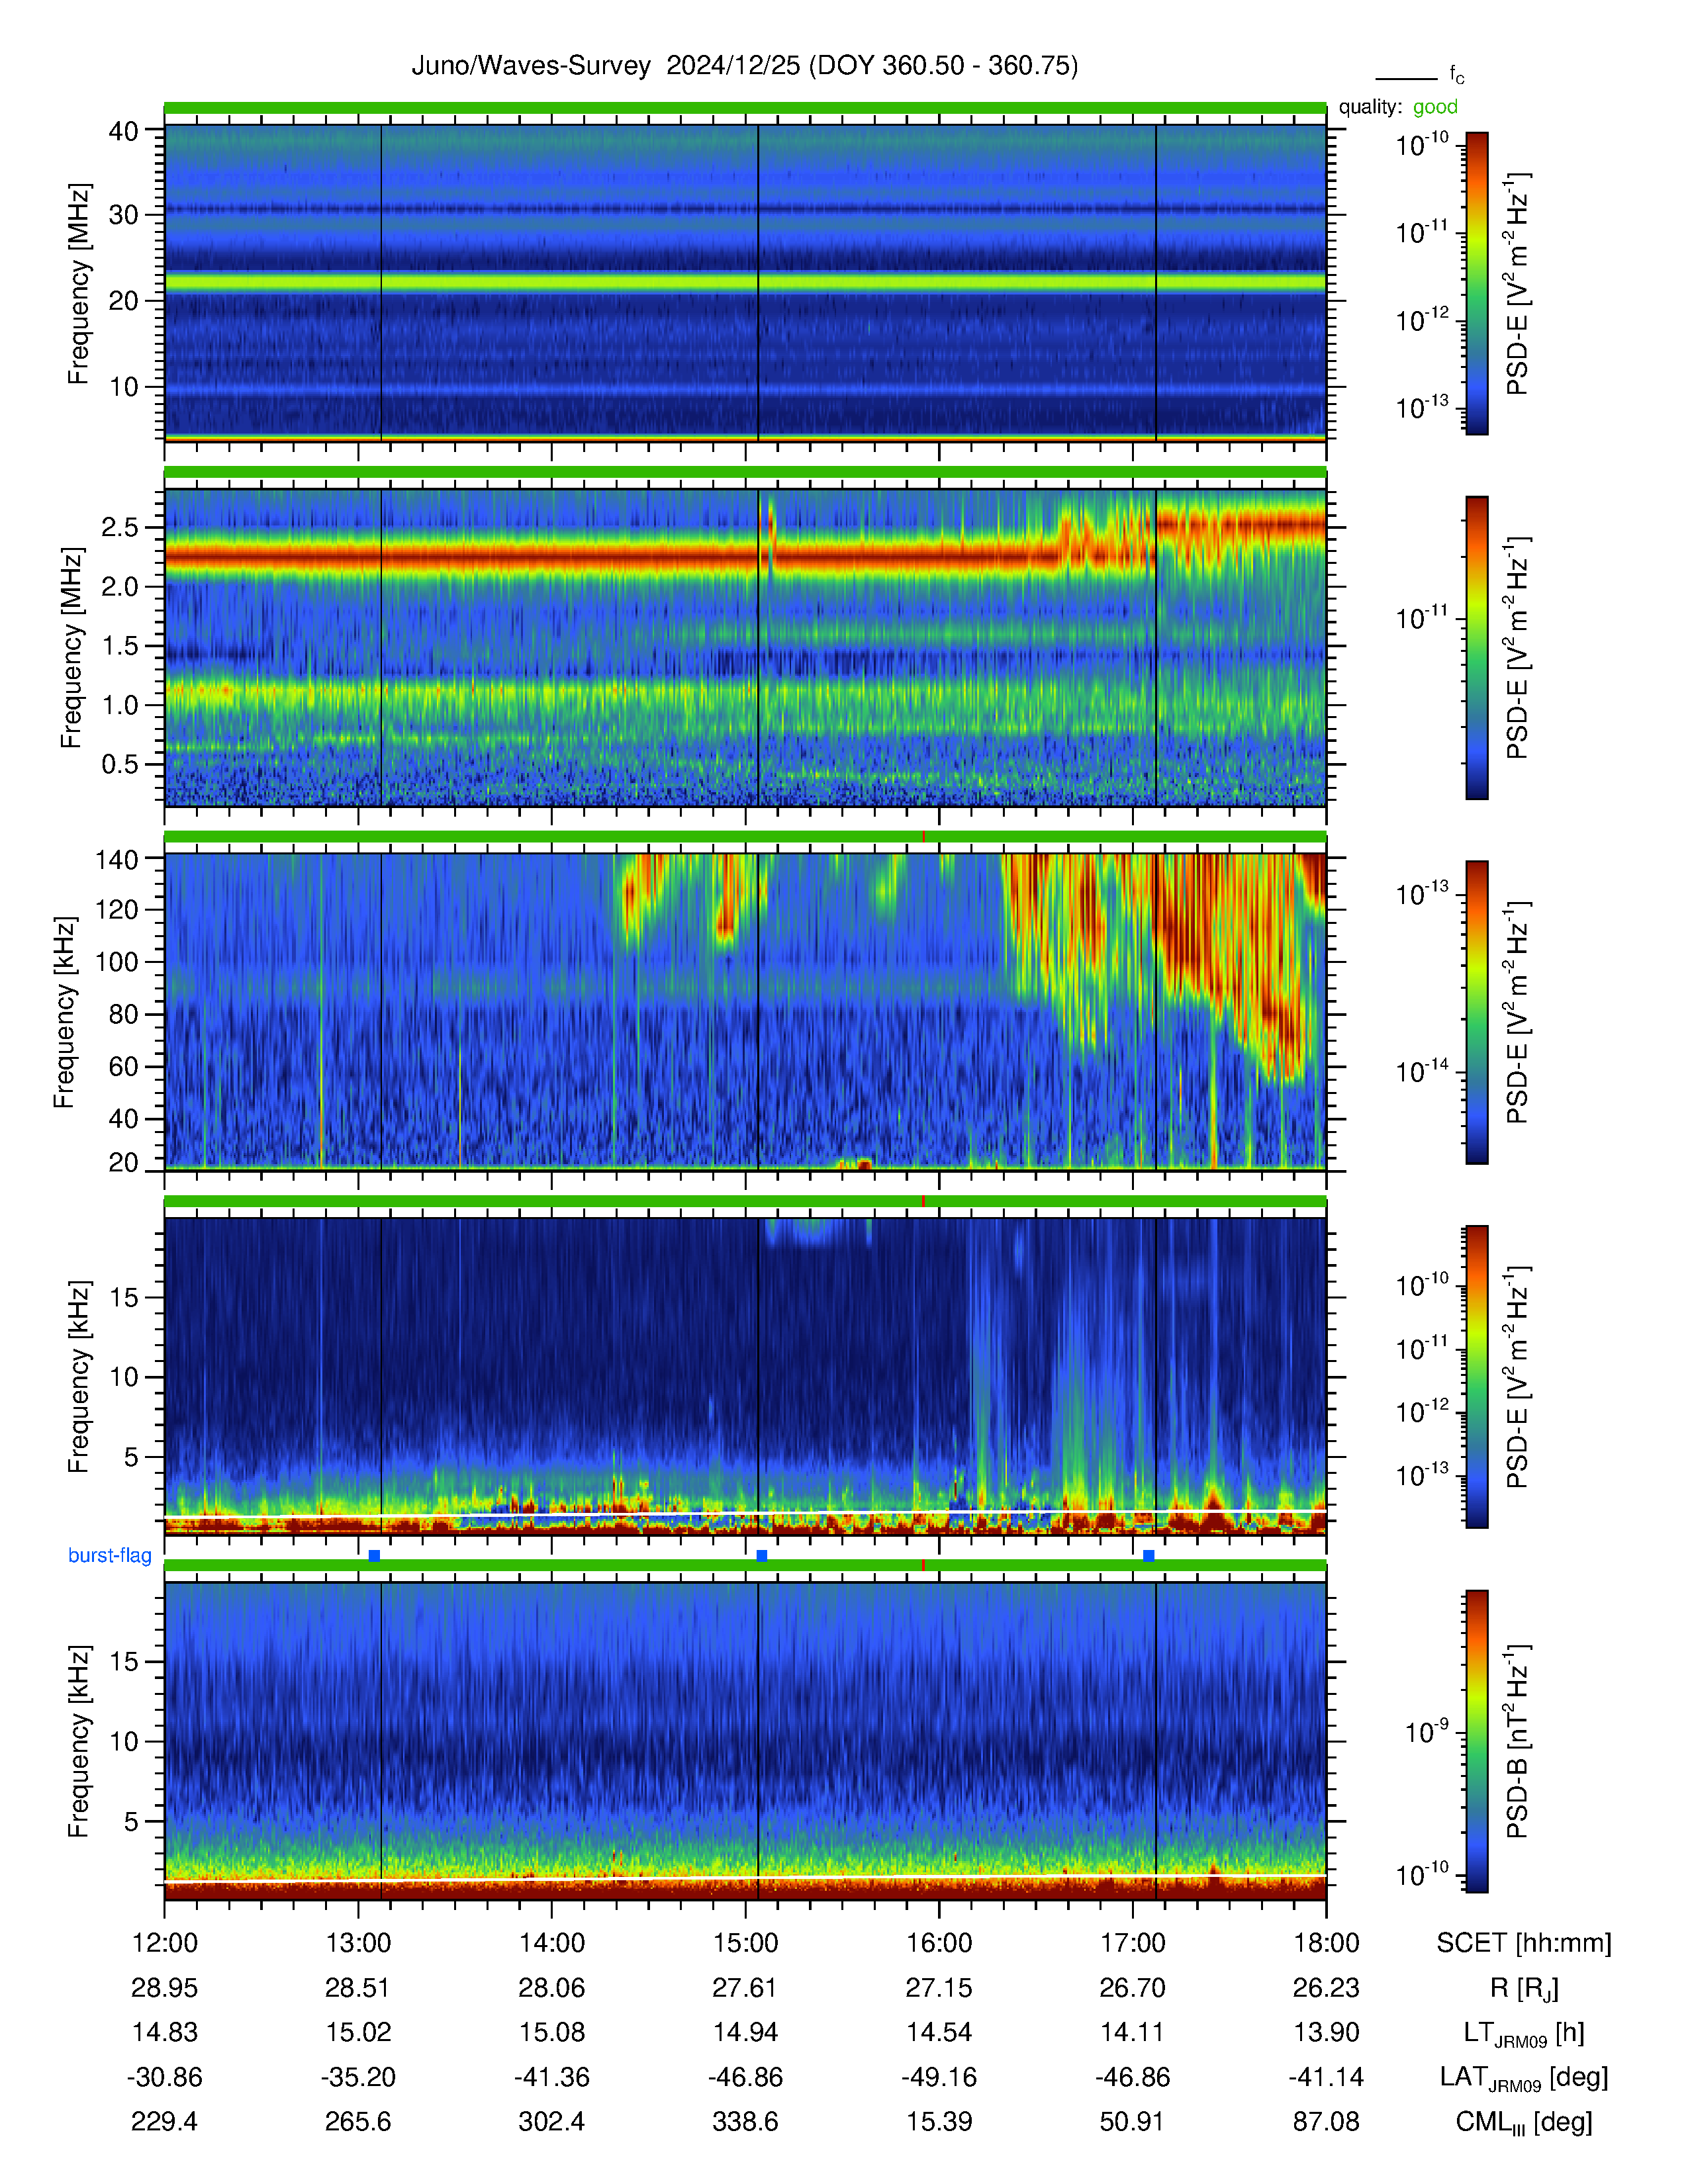The width and height of the screenshot is (1688, 2184).
Task: Click the red quality marker above 140 kHz panel
Action: pos(923,836)
